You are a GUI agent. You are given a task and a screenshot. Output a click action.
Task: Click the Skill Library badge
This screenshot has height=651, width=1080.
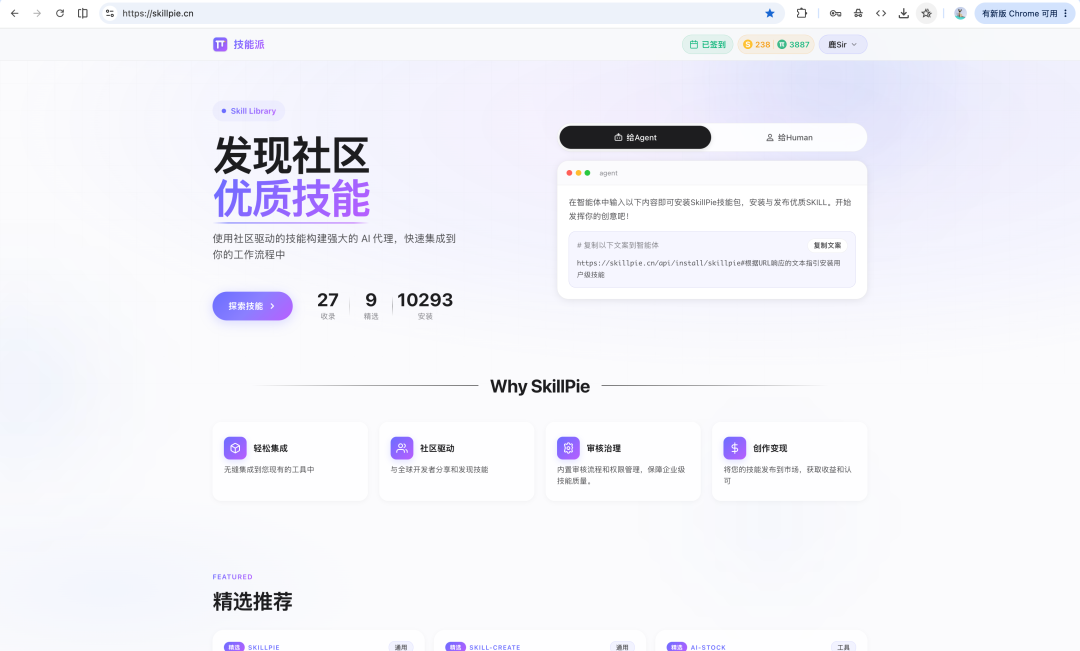click(249, 111)
